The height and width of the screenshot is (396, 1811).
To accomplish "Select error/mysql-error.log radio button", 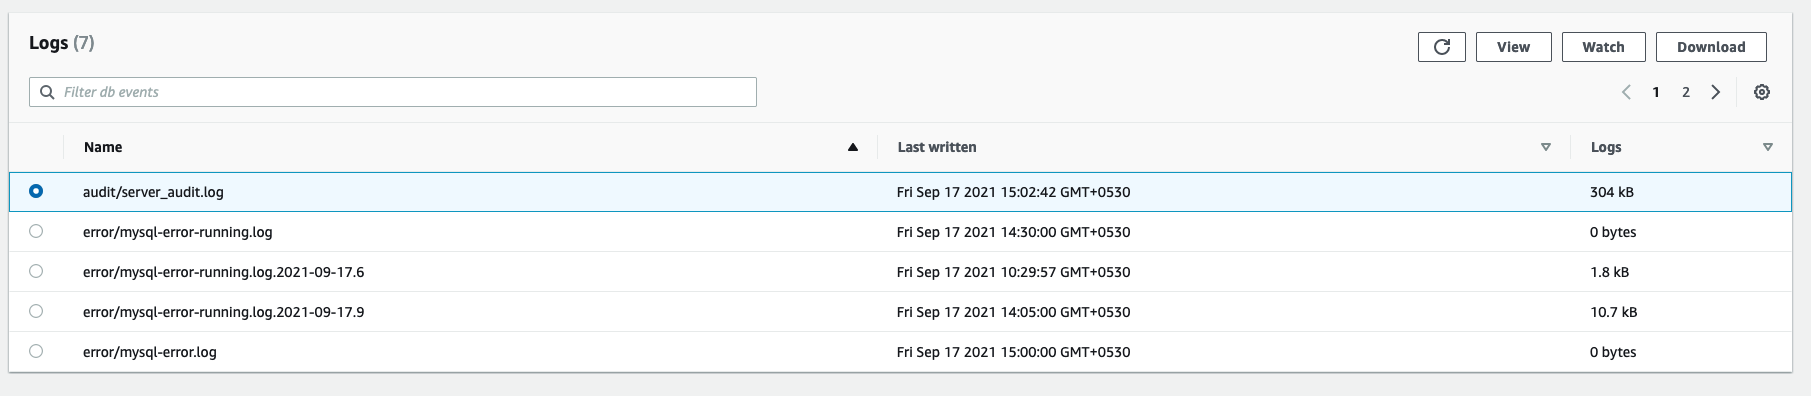I will click(36, 351).
